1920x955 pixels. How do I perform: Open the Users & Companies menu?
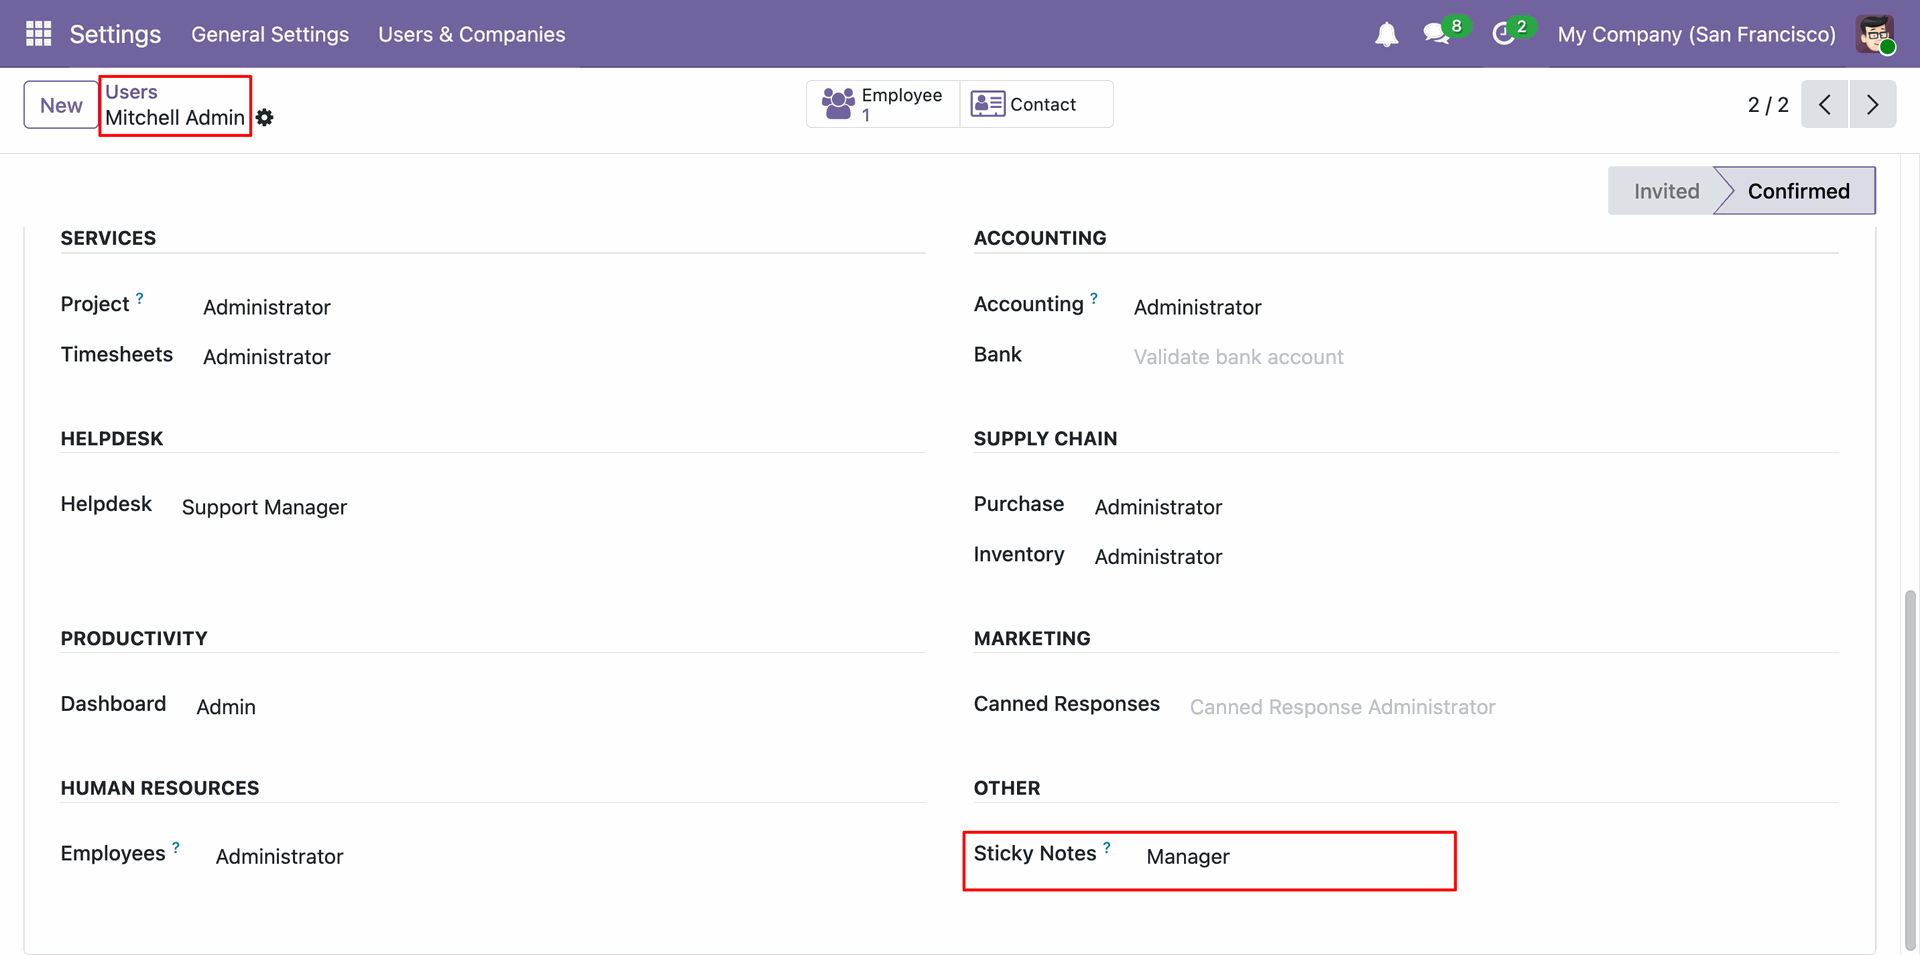(471, 34)
